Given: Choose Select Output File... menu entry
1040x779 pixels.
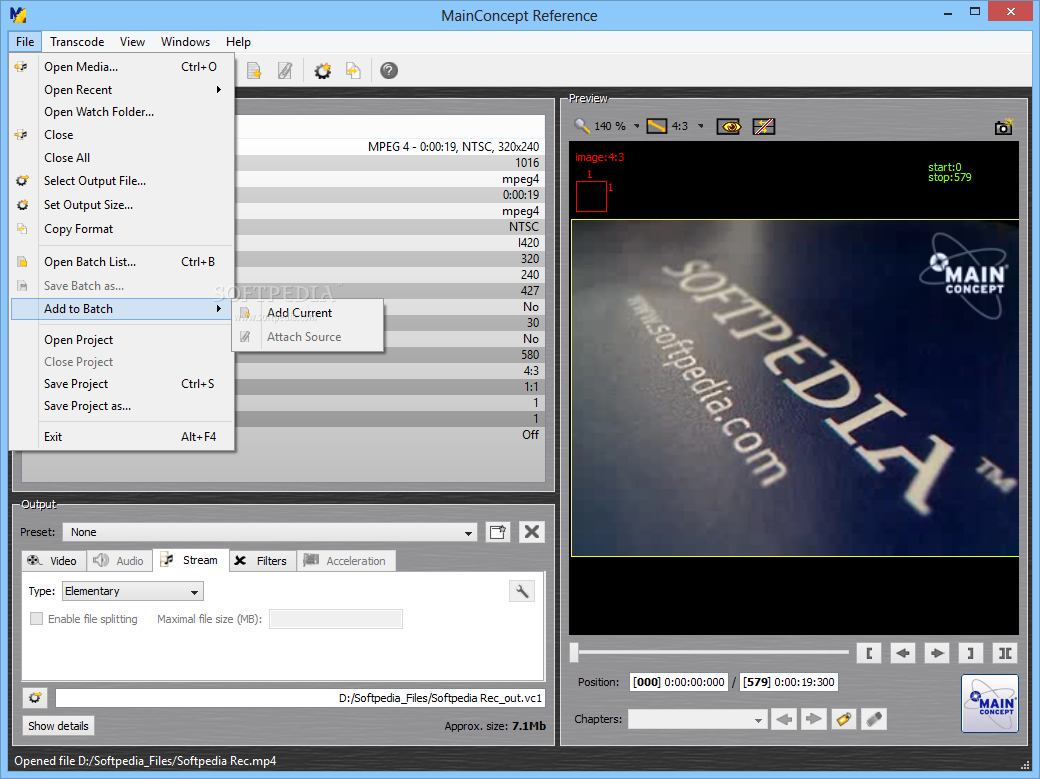Looking at the screenshot, I should pos(122,181).
